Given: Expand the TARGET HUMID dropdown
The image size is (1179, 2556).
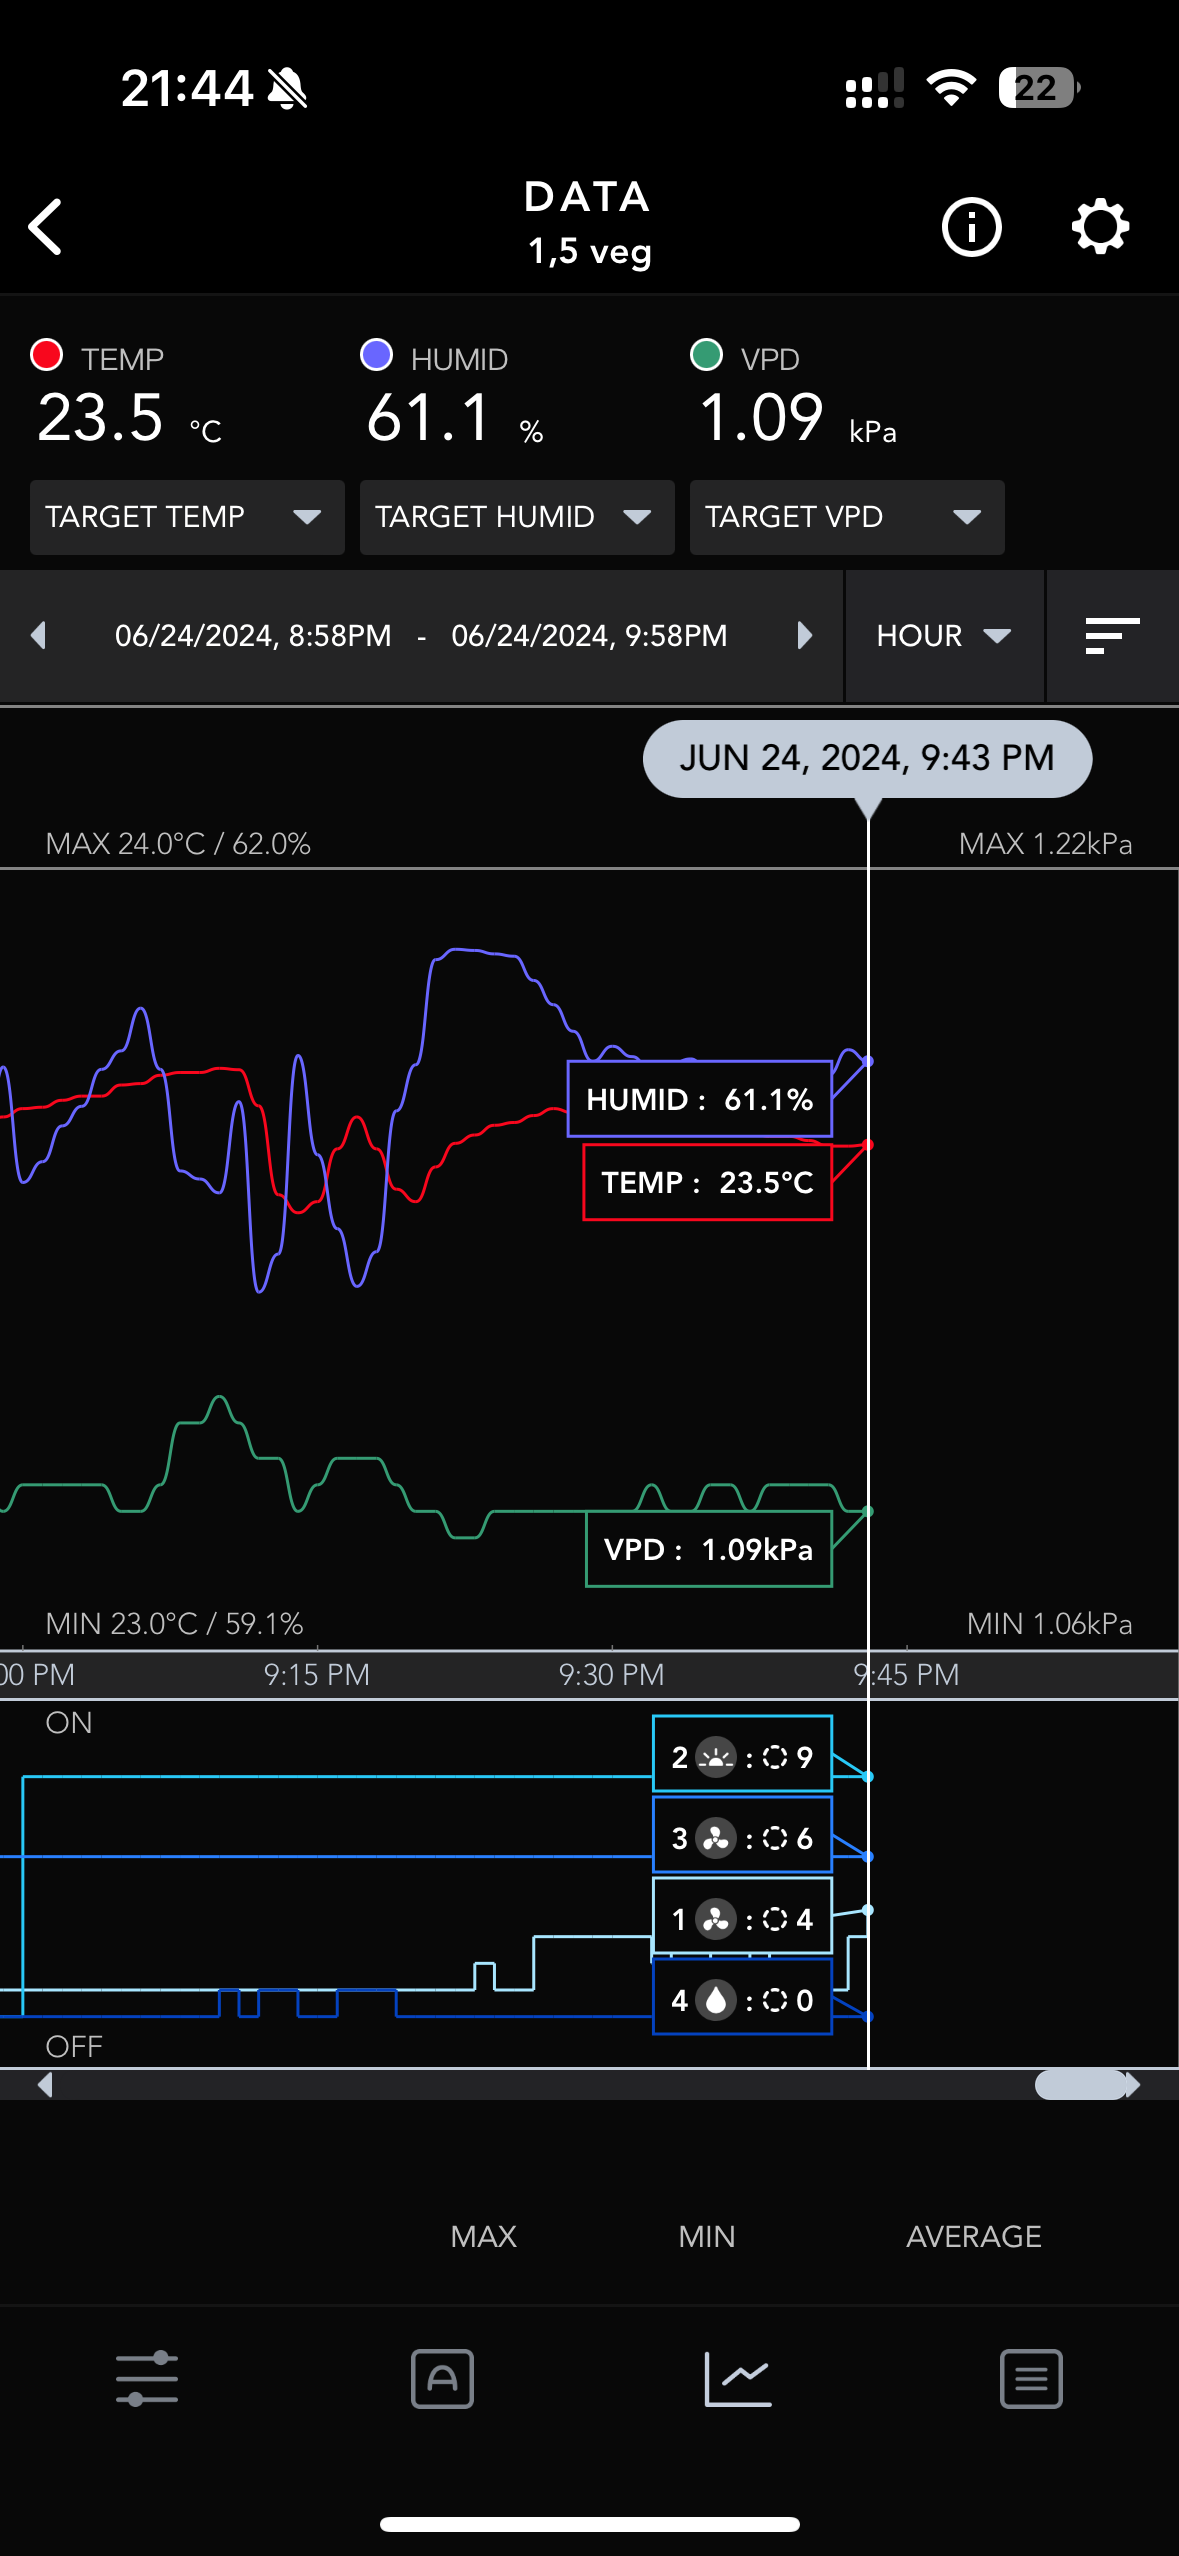Looking at the screenshot, I should [517, 517].
